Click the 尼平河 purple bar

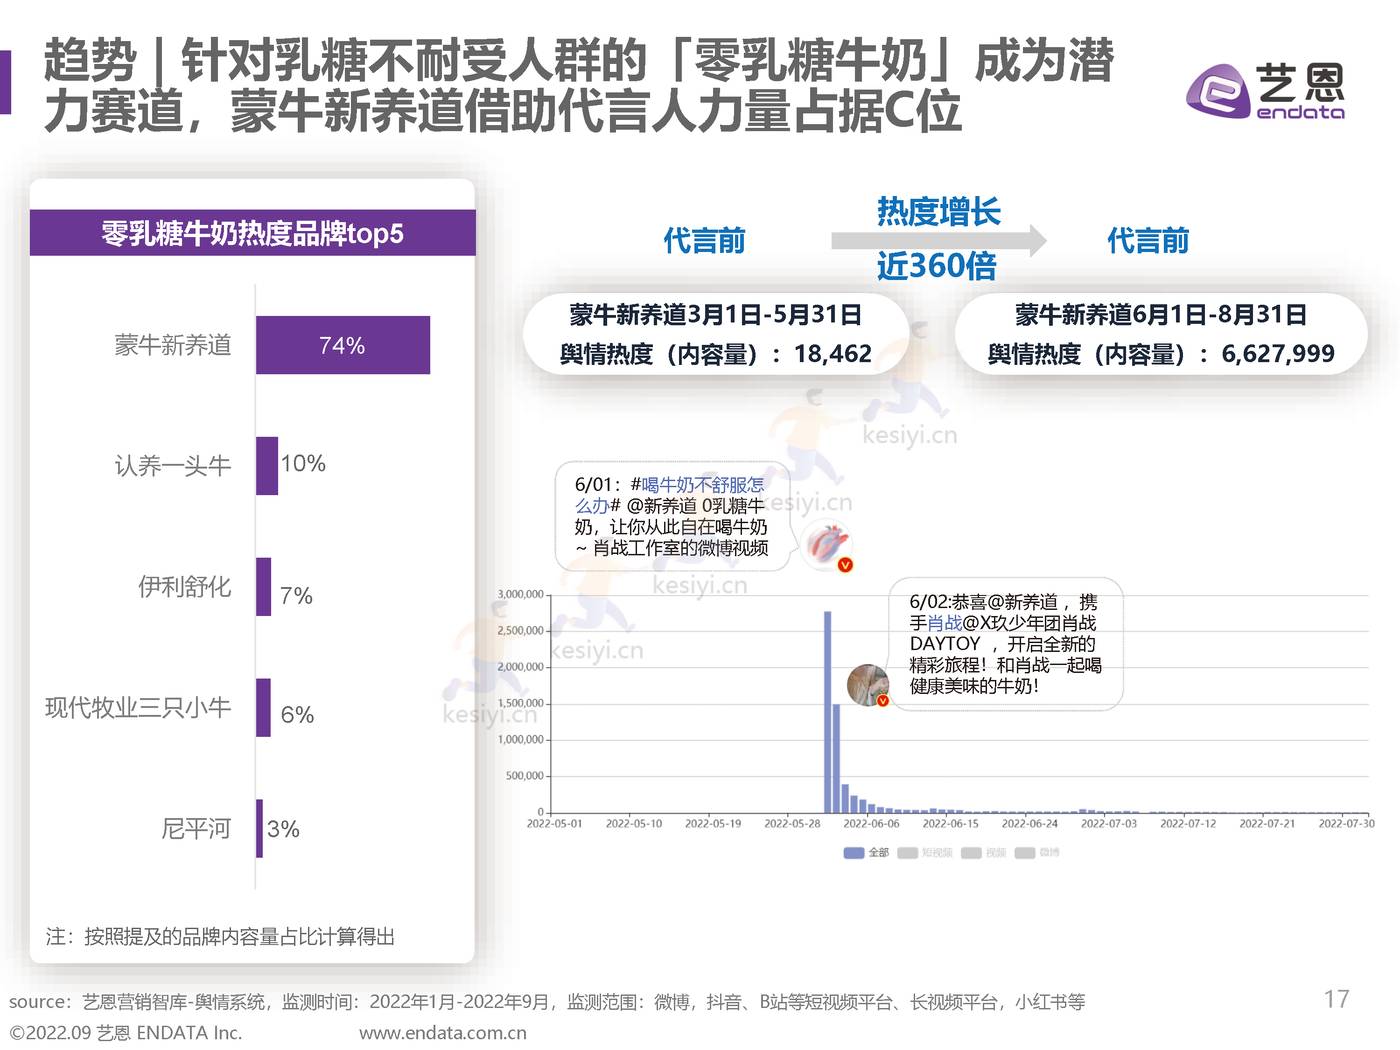tap(259, 828)
